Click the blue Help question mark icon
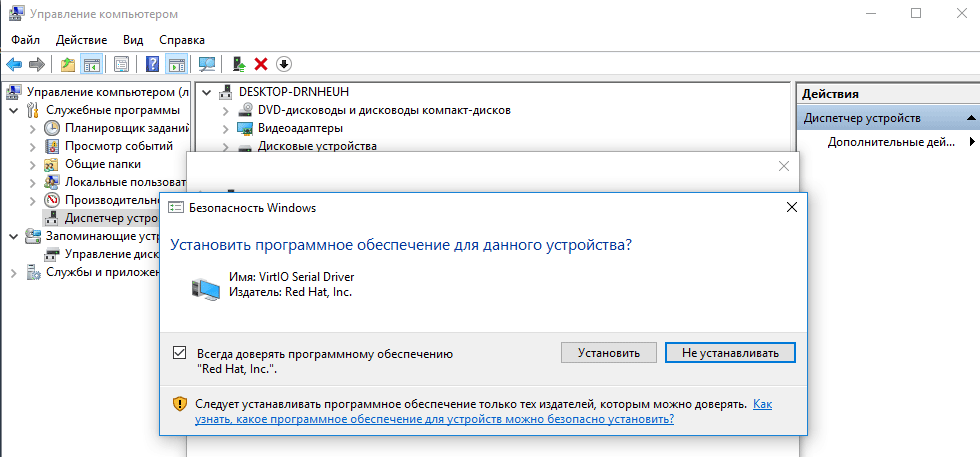The width and height of the screenshot is (980, 457). click(x=152, y=64)
